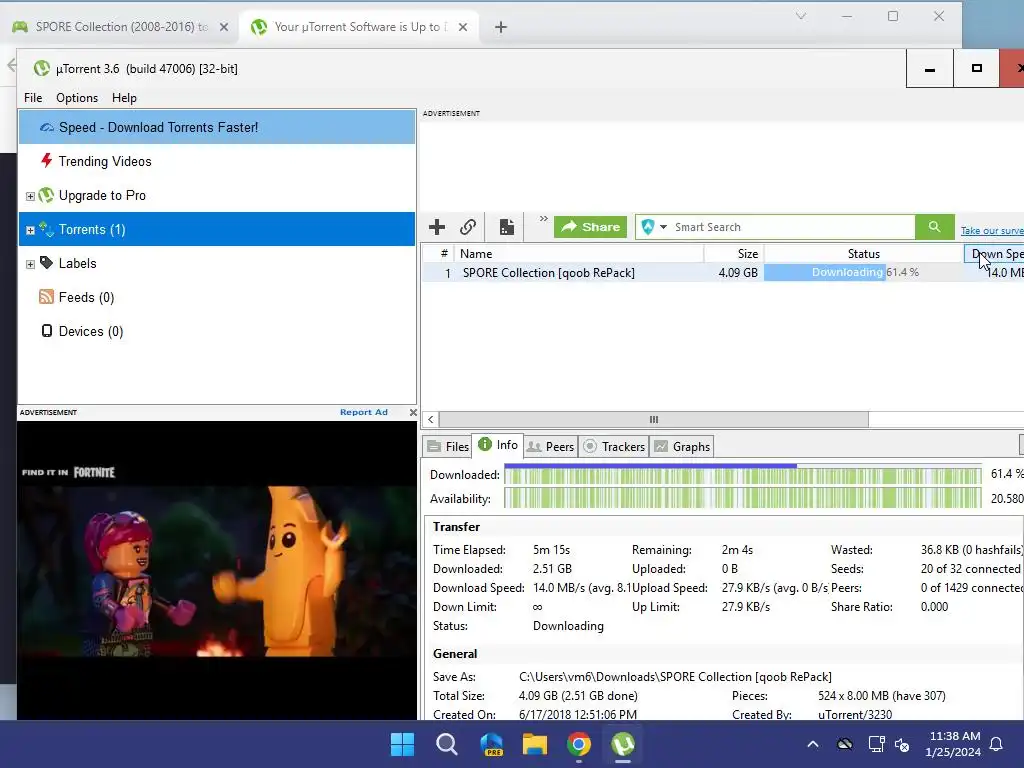The height and width of the screenshot is (768, 1024).
Task: Open the muted volume tray icon
Action: [902, 744]
